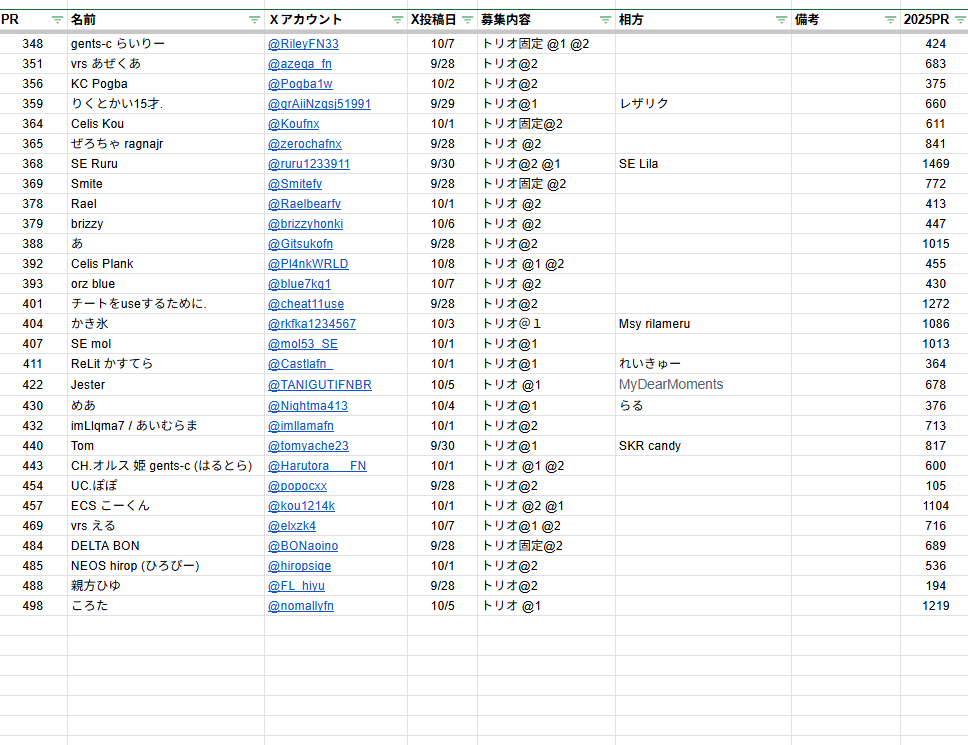Click the レザリク partner cell
Viewport: 968px width, 745px height.
click(703, 104)
